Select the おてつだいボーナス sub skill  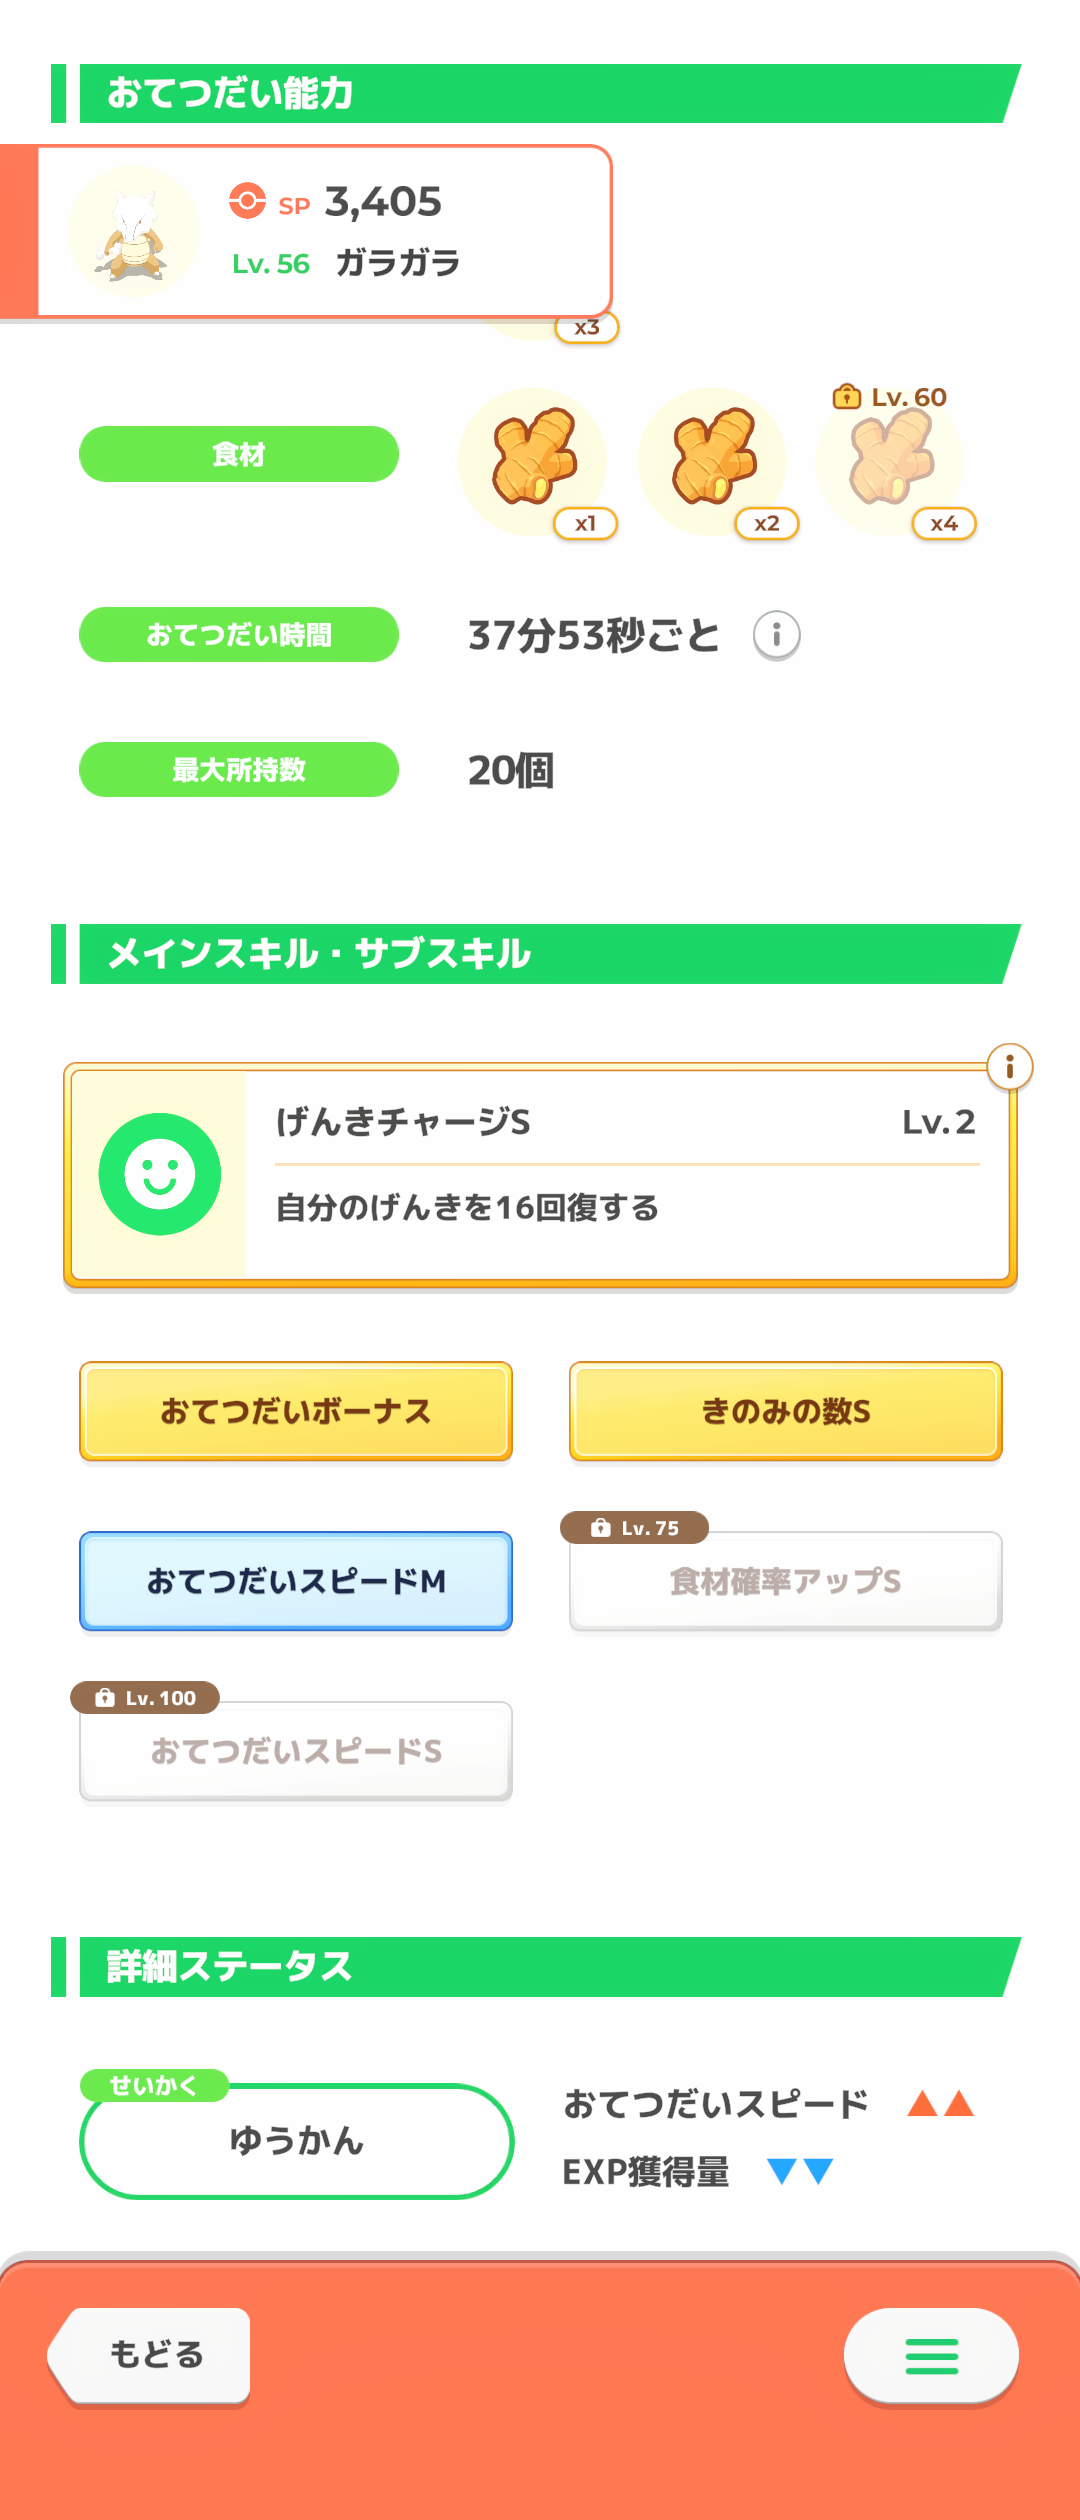pos(296,1411)
